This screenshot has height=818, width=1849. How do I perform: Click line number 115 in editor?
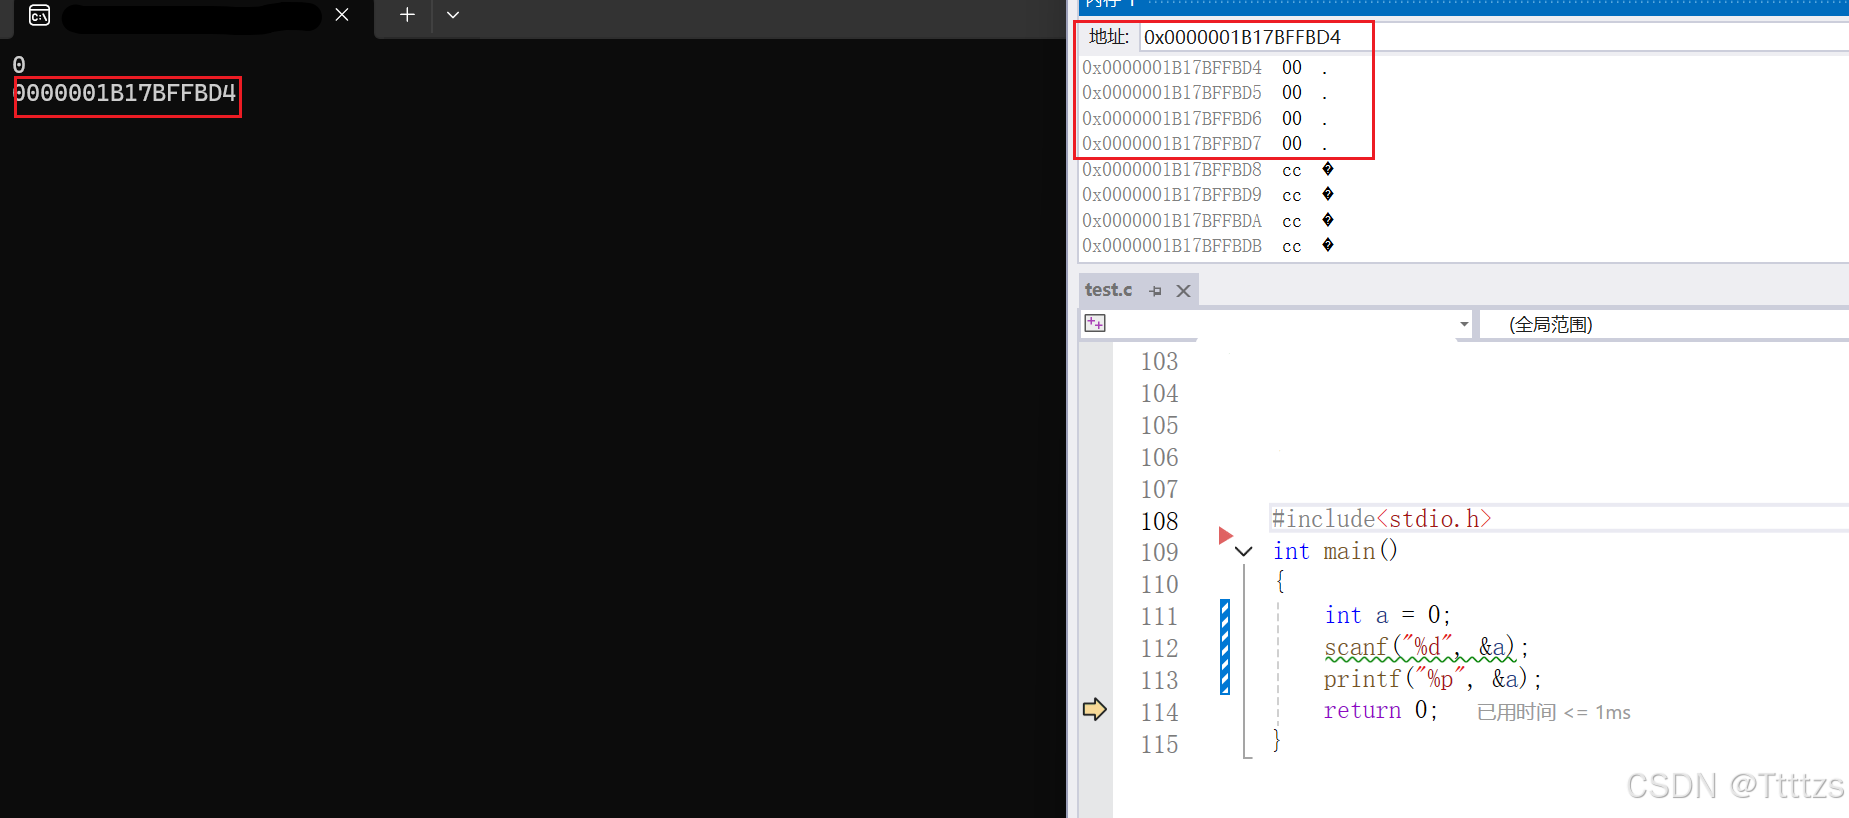(1160, 744)
